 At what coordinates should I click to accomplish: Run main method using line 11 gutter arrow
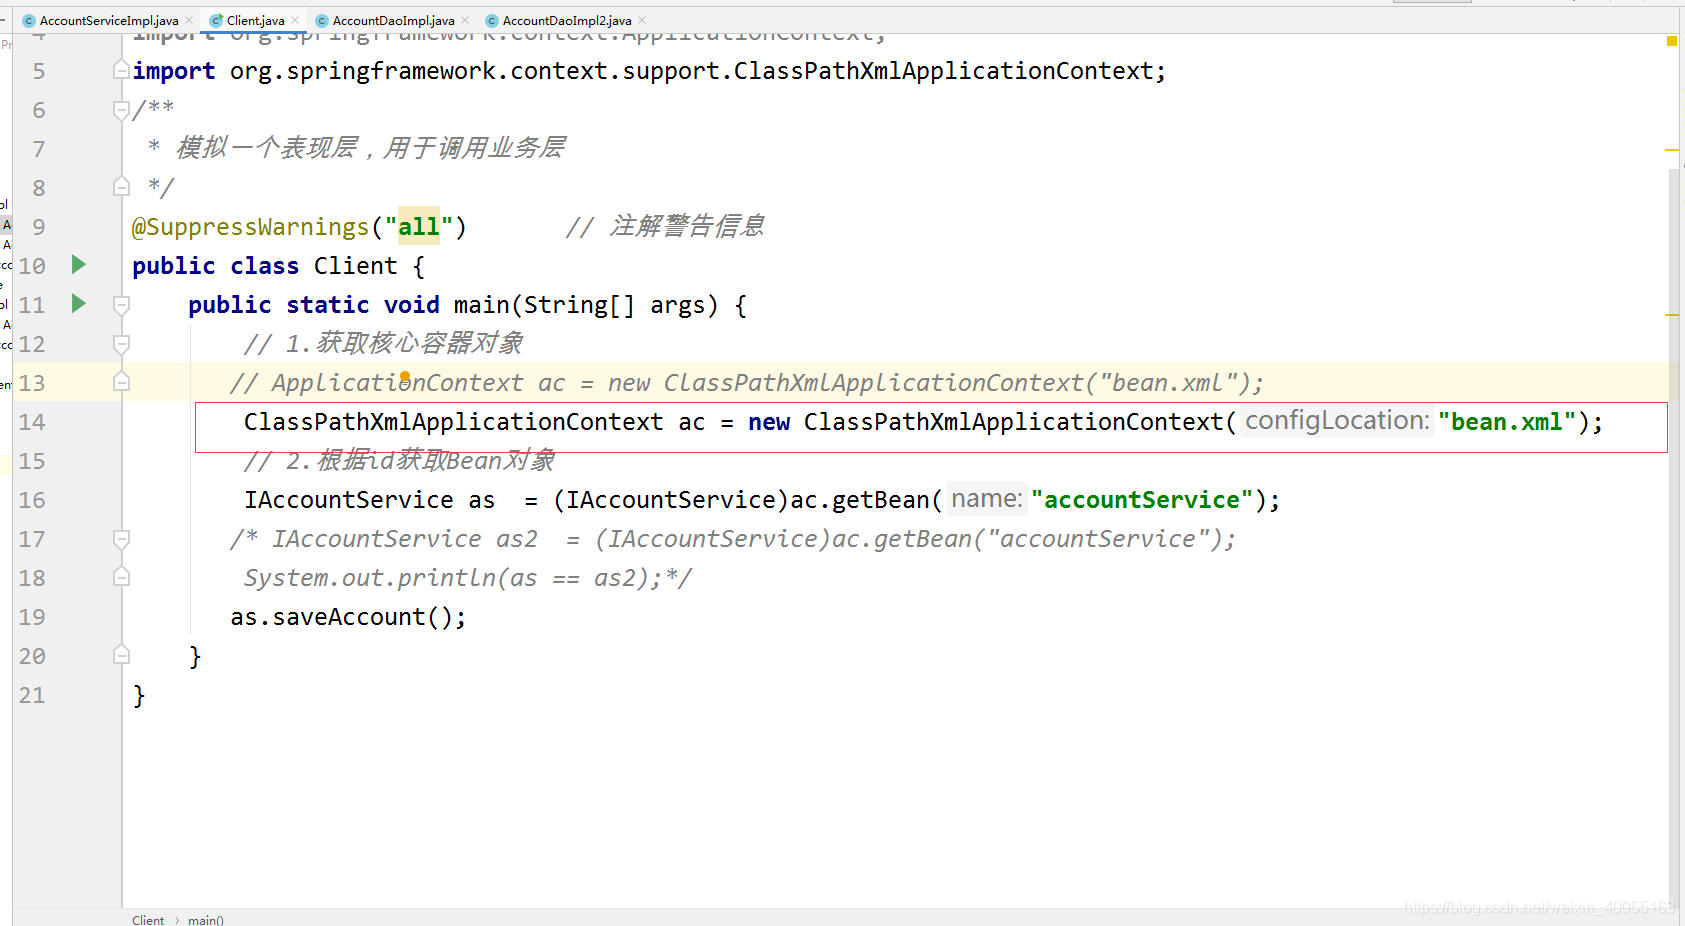tap(79, 303)
